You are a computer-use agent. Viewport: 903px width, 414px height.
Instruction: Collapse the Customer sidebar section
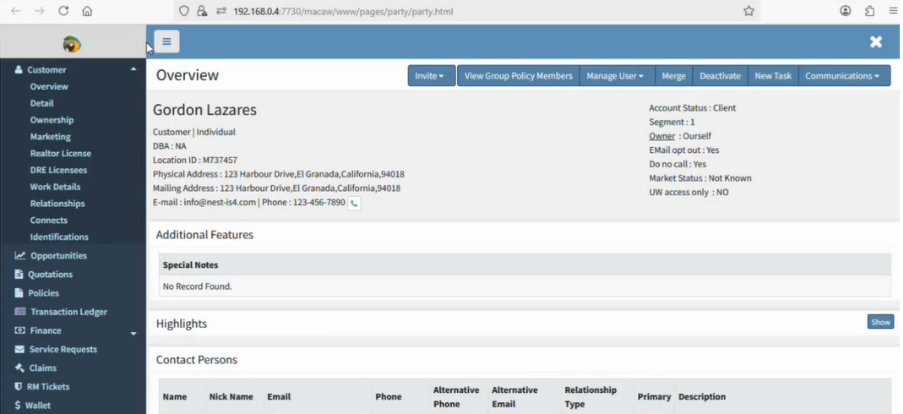(x=134, y=70)
